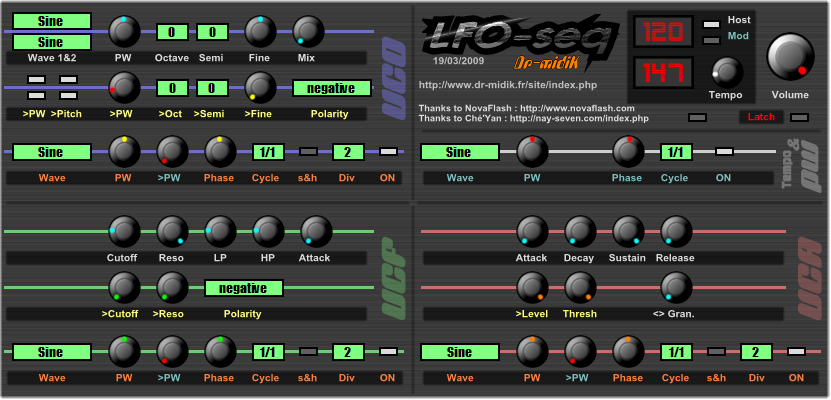
Task: Click the red 147 tempo display
Action: pos(662,72)
